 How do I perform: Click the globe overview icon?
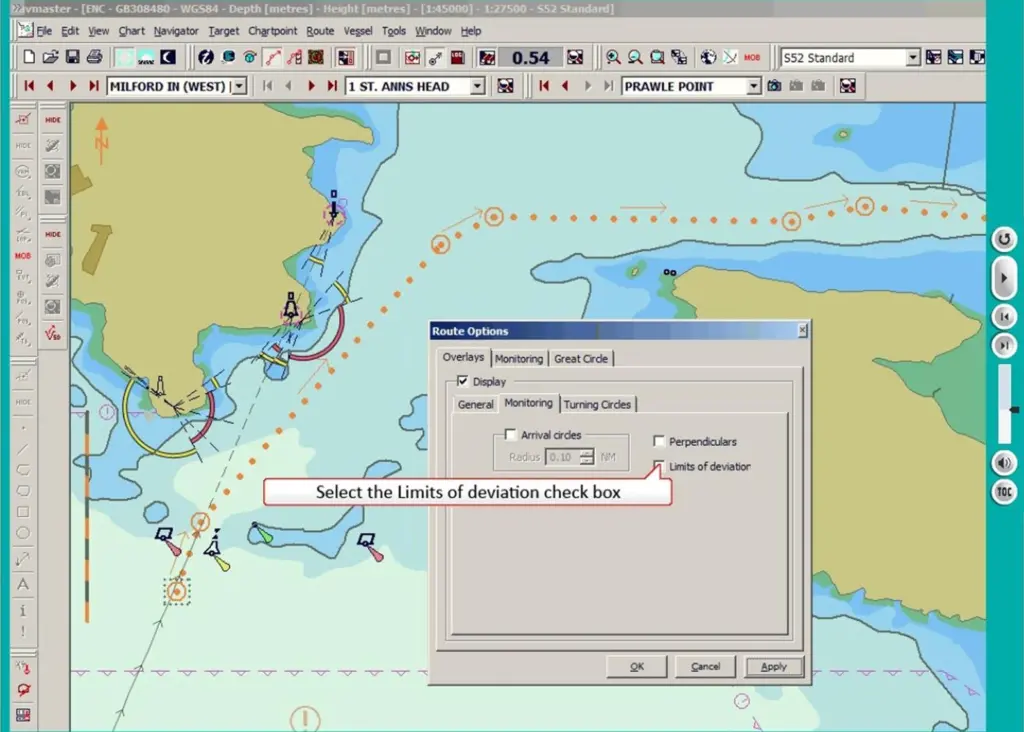[x=708, y=57]
